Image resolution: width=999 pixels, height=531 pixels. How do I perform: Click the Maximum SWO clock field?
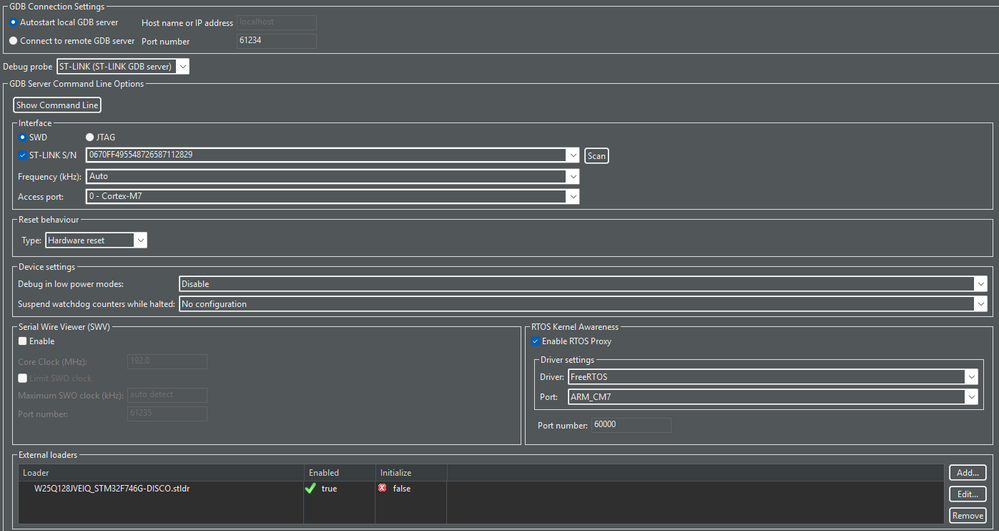click(x=168, y=395)
